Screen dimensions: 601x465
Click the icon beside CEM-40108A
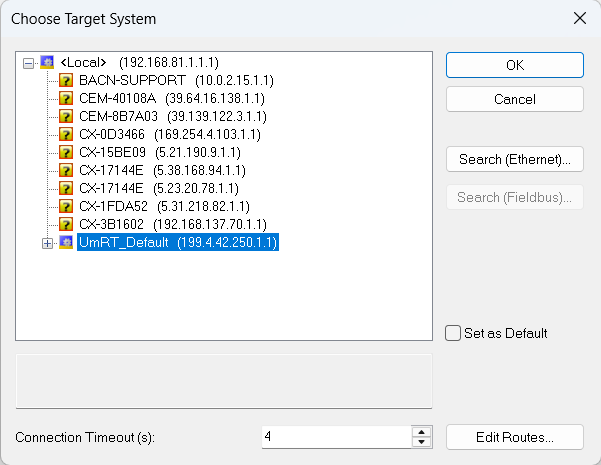tap(66, 98)
